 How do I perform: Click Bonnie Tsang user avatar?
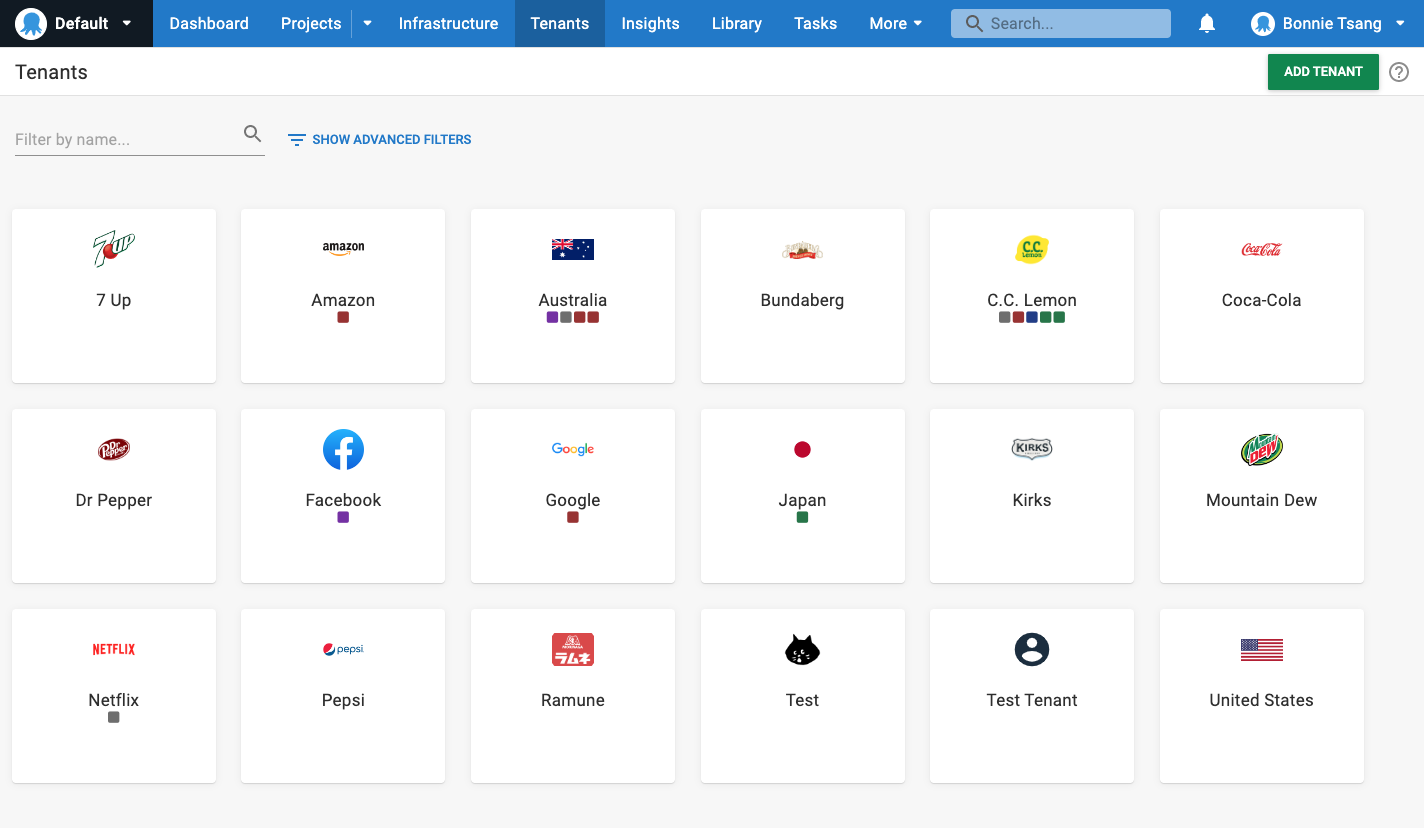[1263, 23]
